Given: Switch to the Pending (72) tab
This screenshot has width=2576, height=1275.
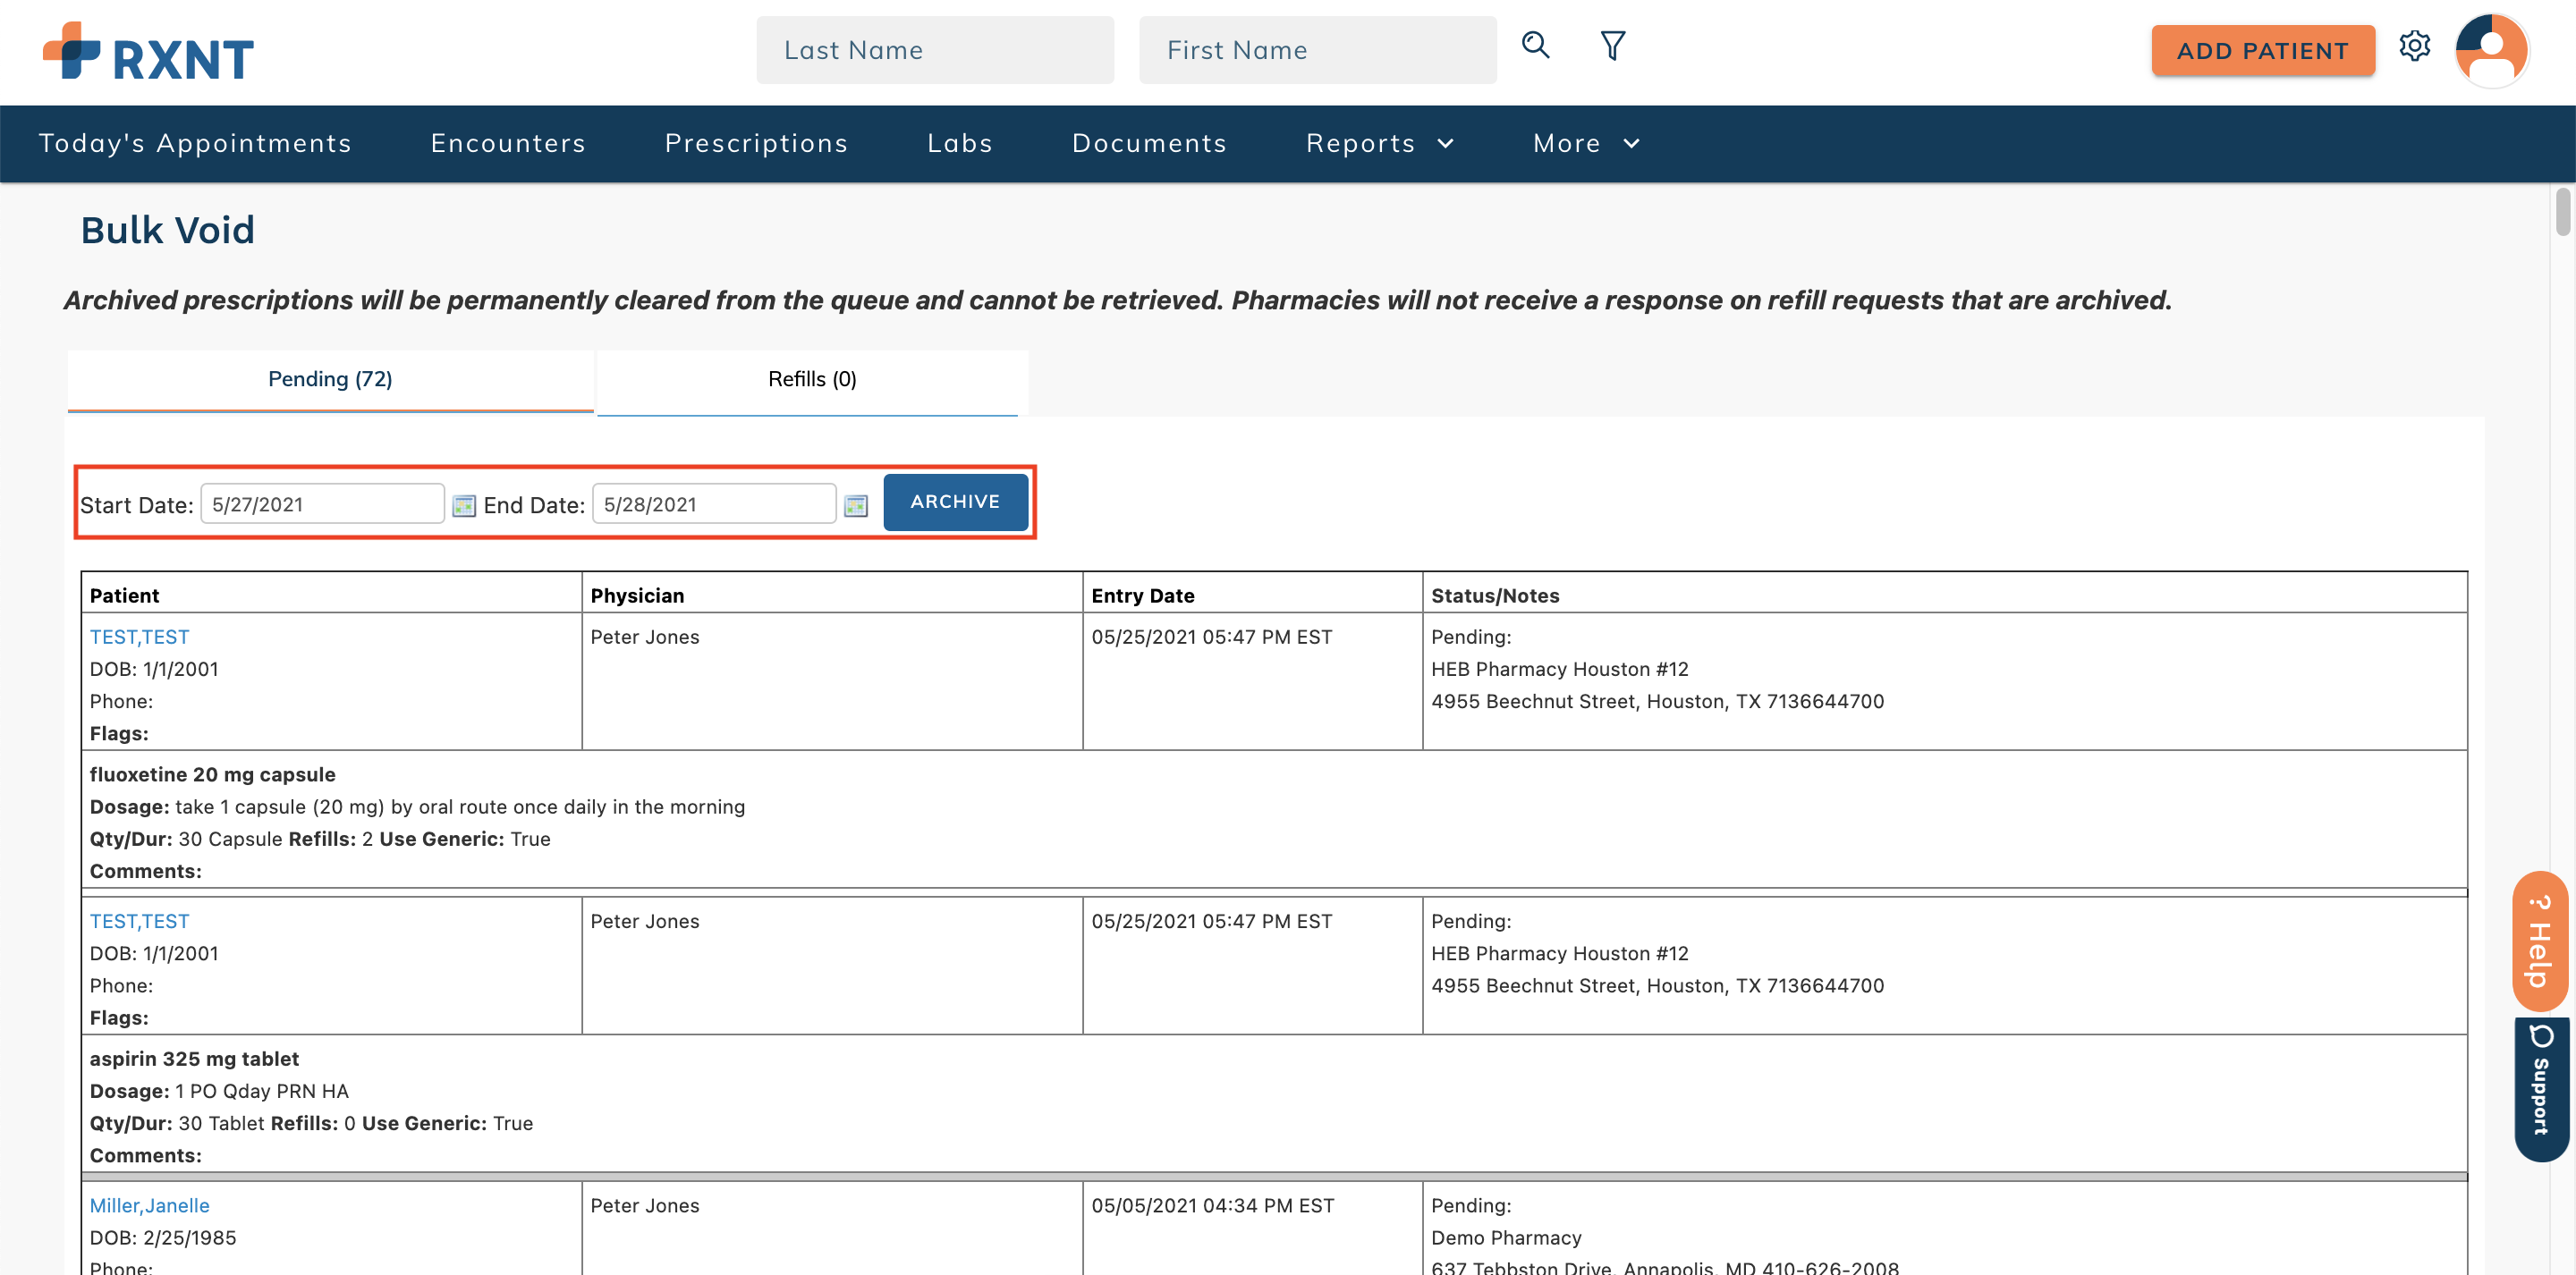Looking at the screenshot, I should click(330, 380).
